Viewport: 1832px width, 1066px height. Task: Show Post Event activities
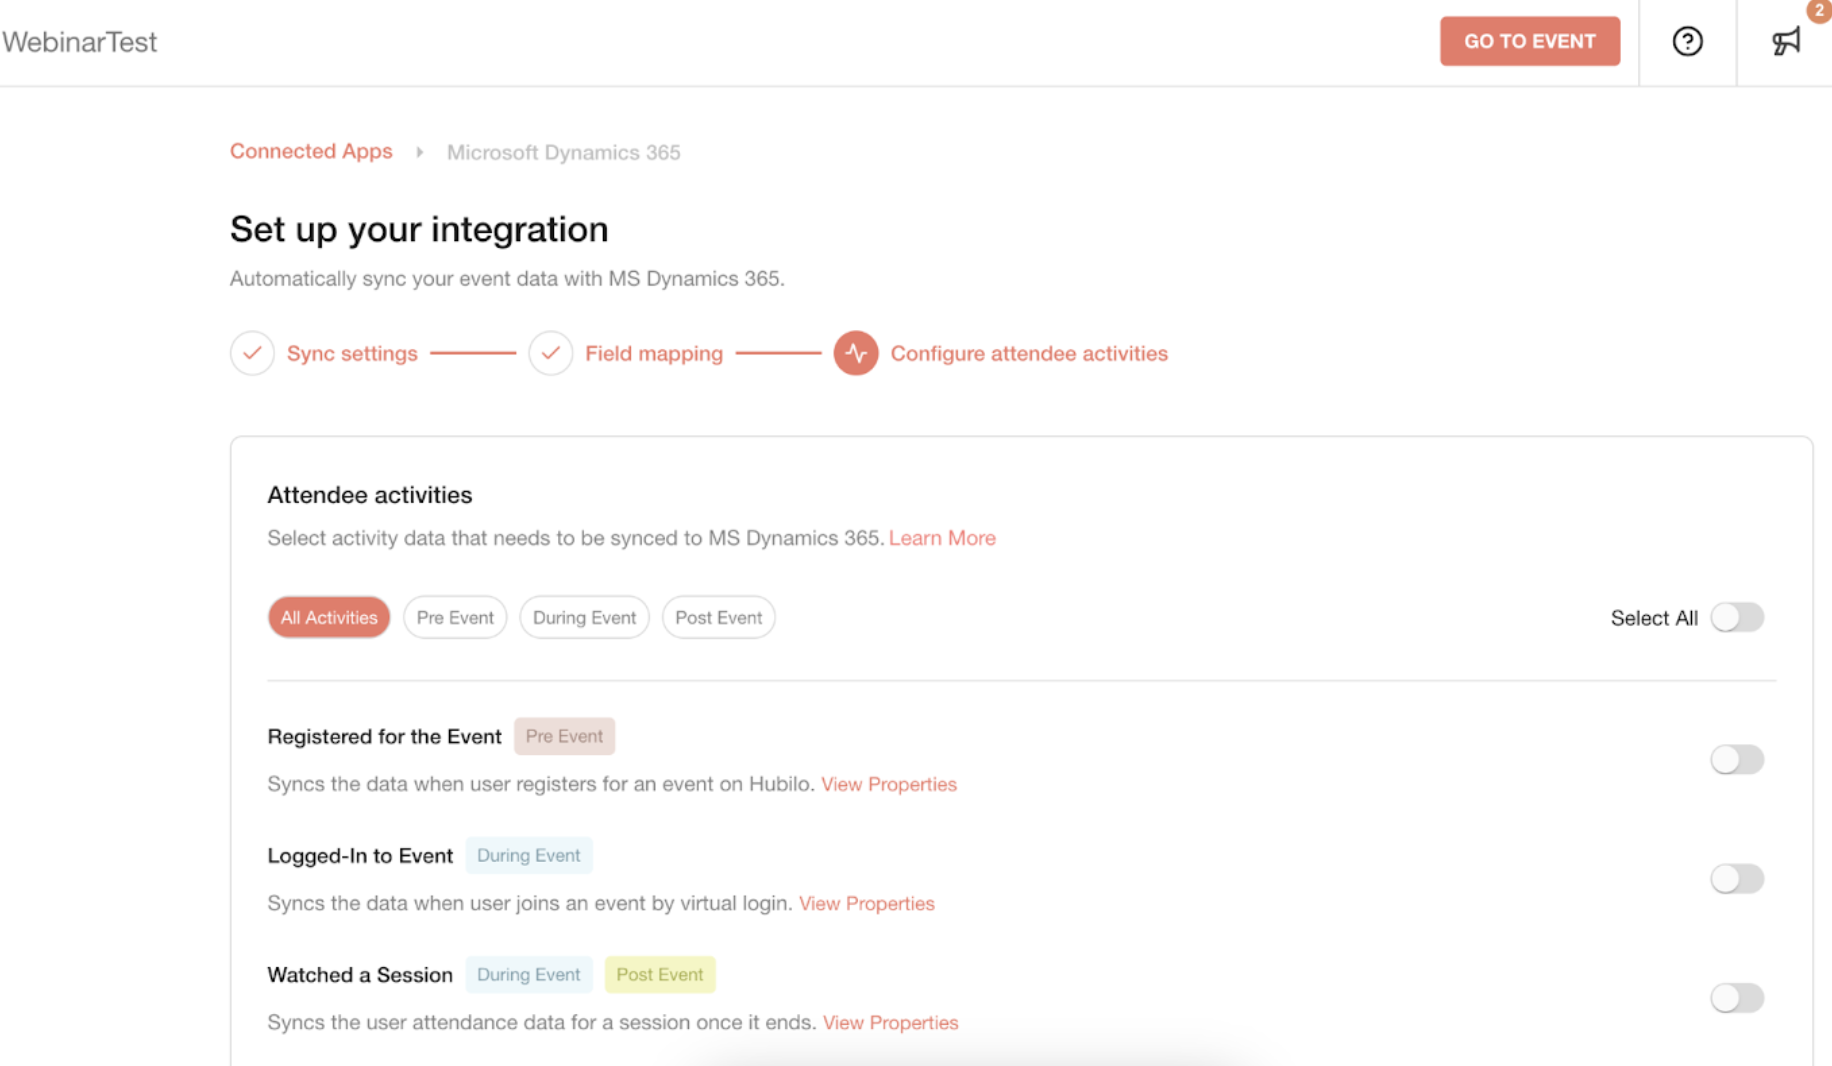[x=718, y=617]
